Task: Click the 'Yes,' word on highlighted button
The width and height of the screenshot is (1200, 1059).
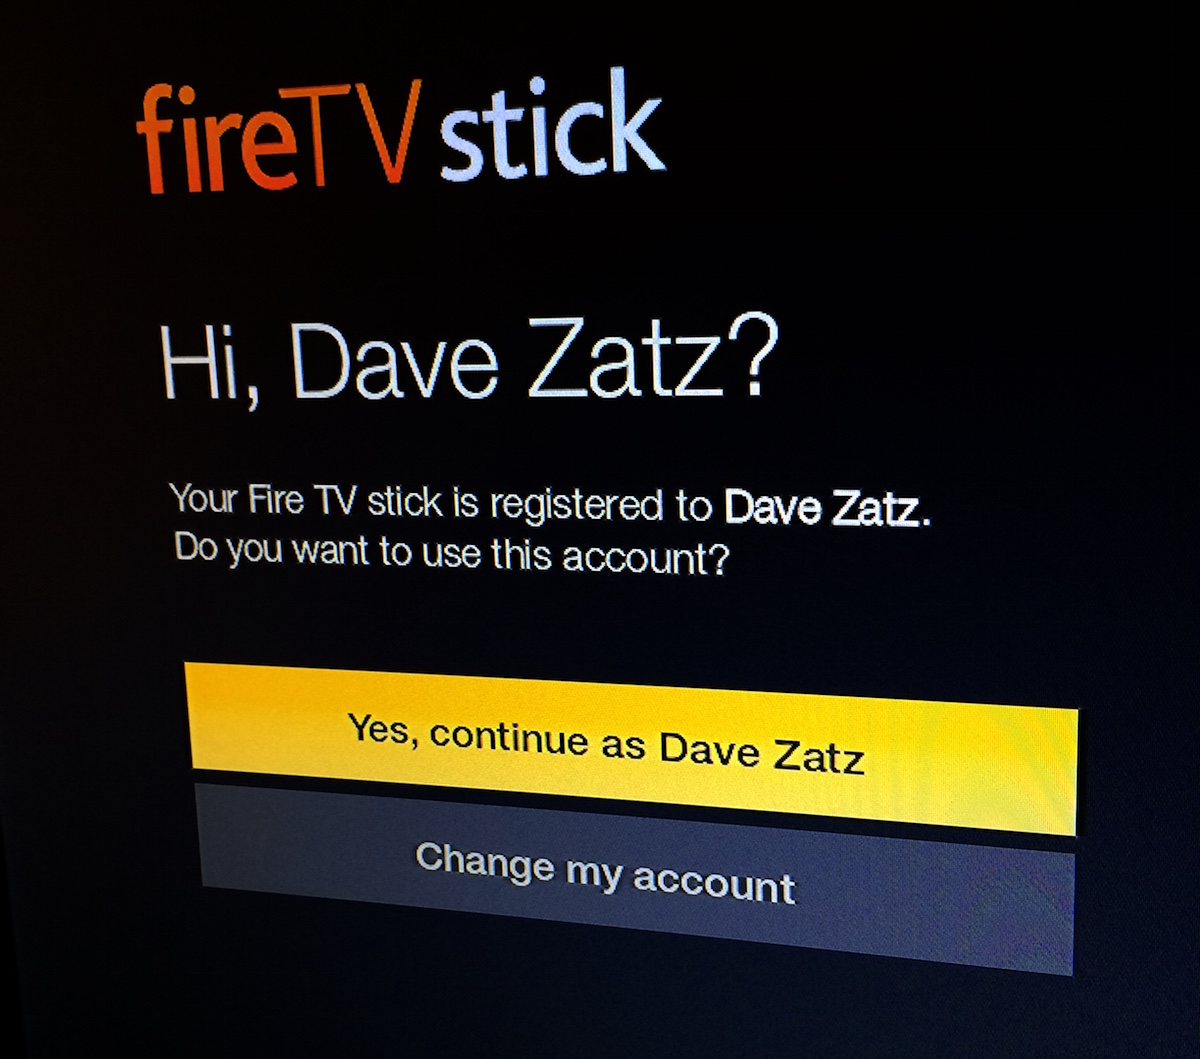Action: (x=382, y=730)
